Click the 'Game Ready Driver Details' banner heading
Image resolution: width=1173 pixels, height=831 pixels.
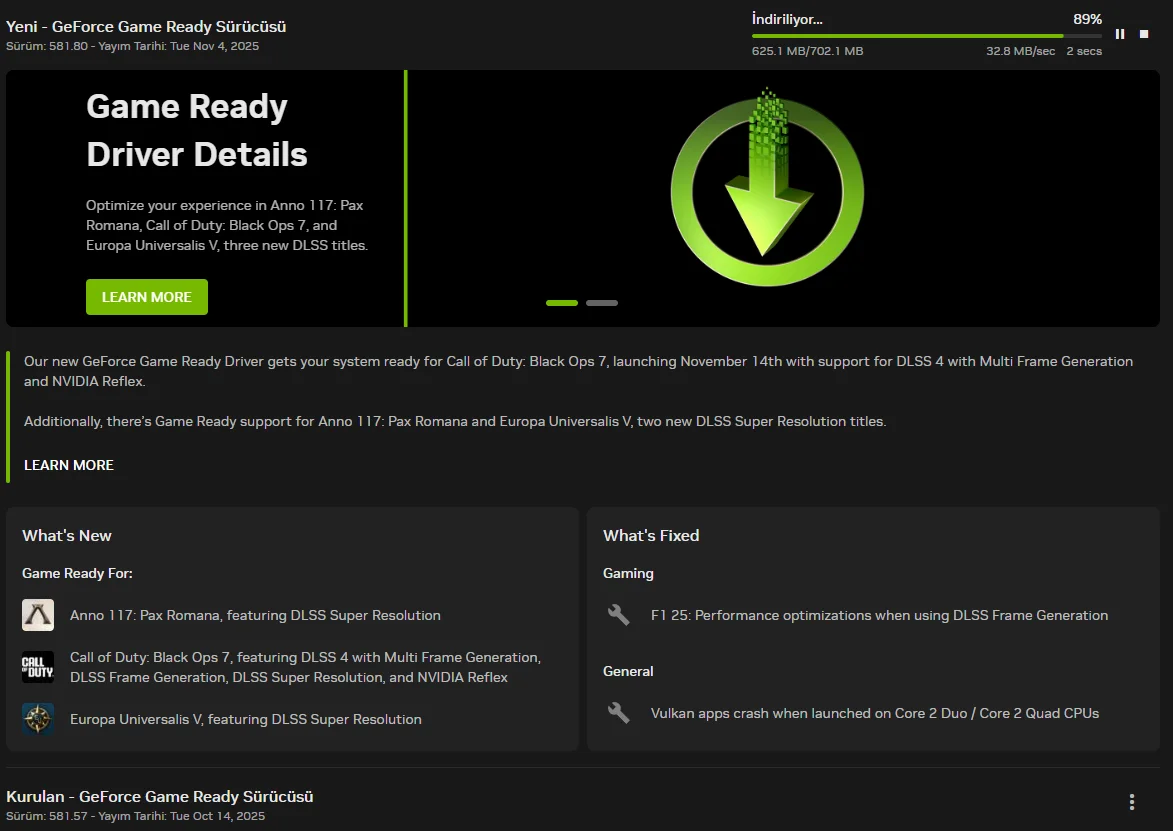[x=197, y=130]
